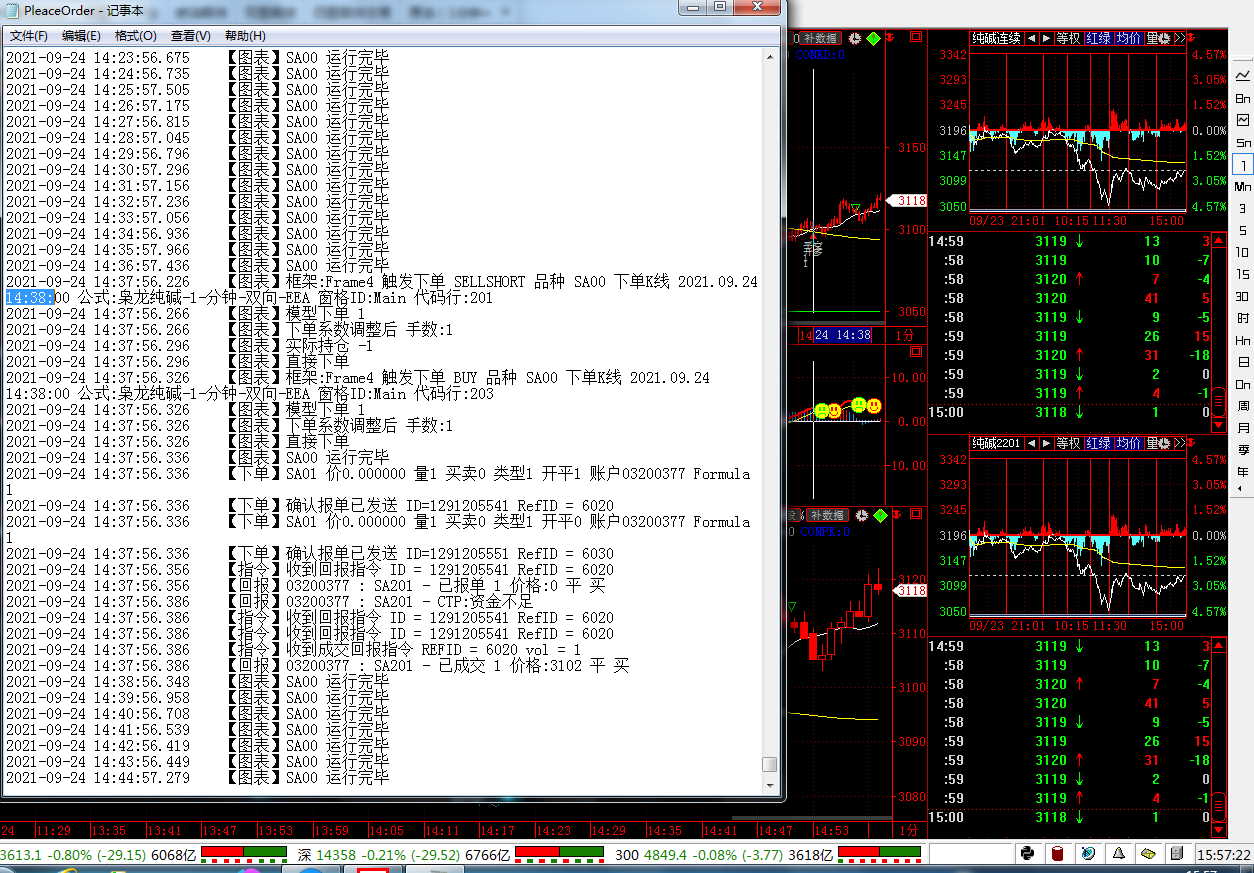Select 10-minute period in sidebar
Viewport: 1254px width, 873px height.
pyautogui.click(x=1243, y=252)
